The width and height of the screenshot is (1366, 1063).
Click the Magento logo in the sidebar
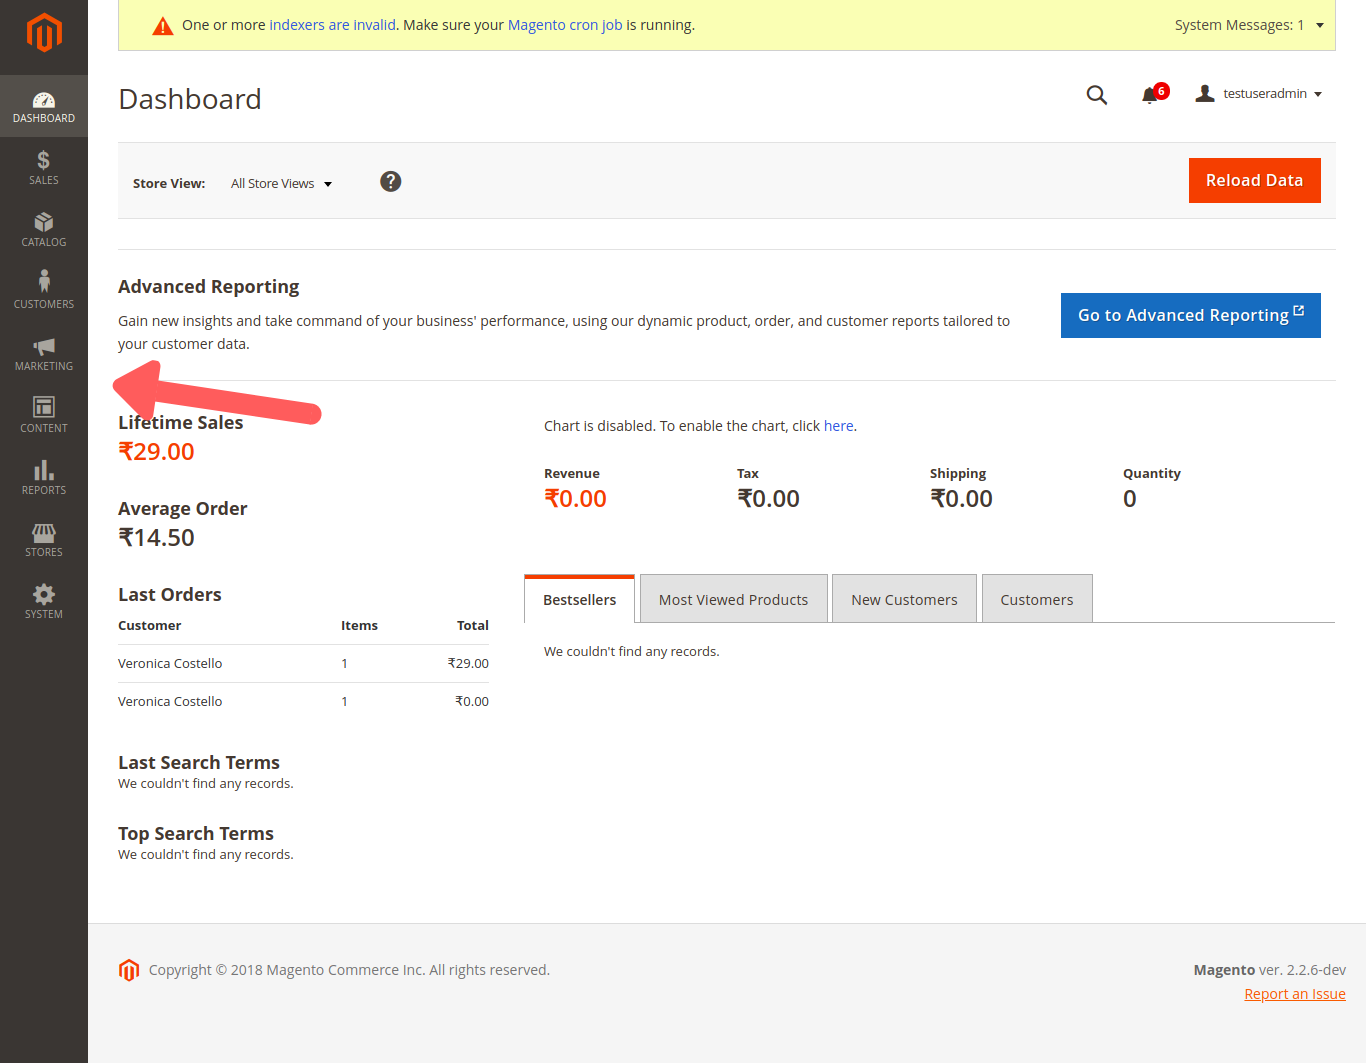[x=44, y=33]
